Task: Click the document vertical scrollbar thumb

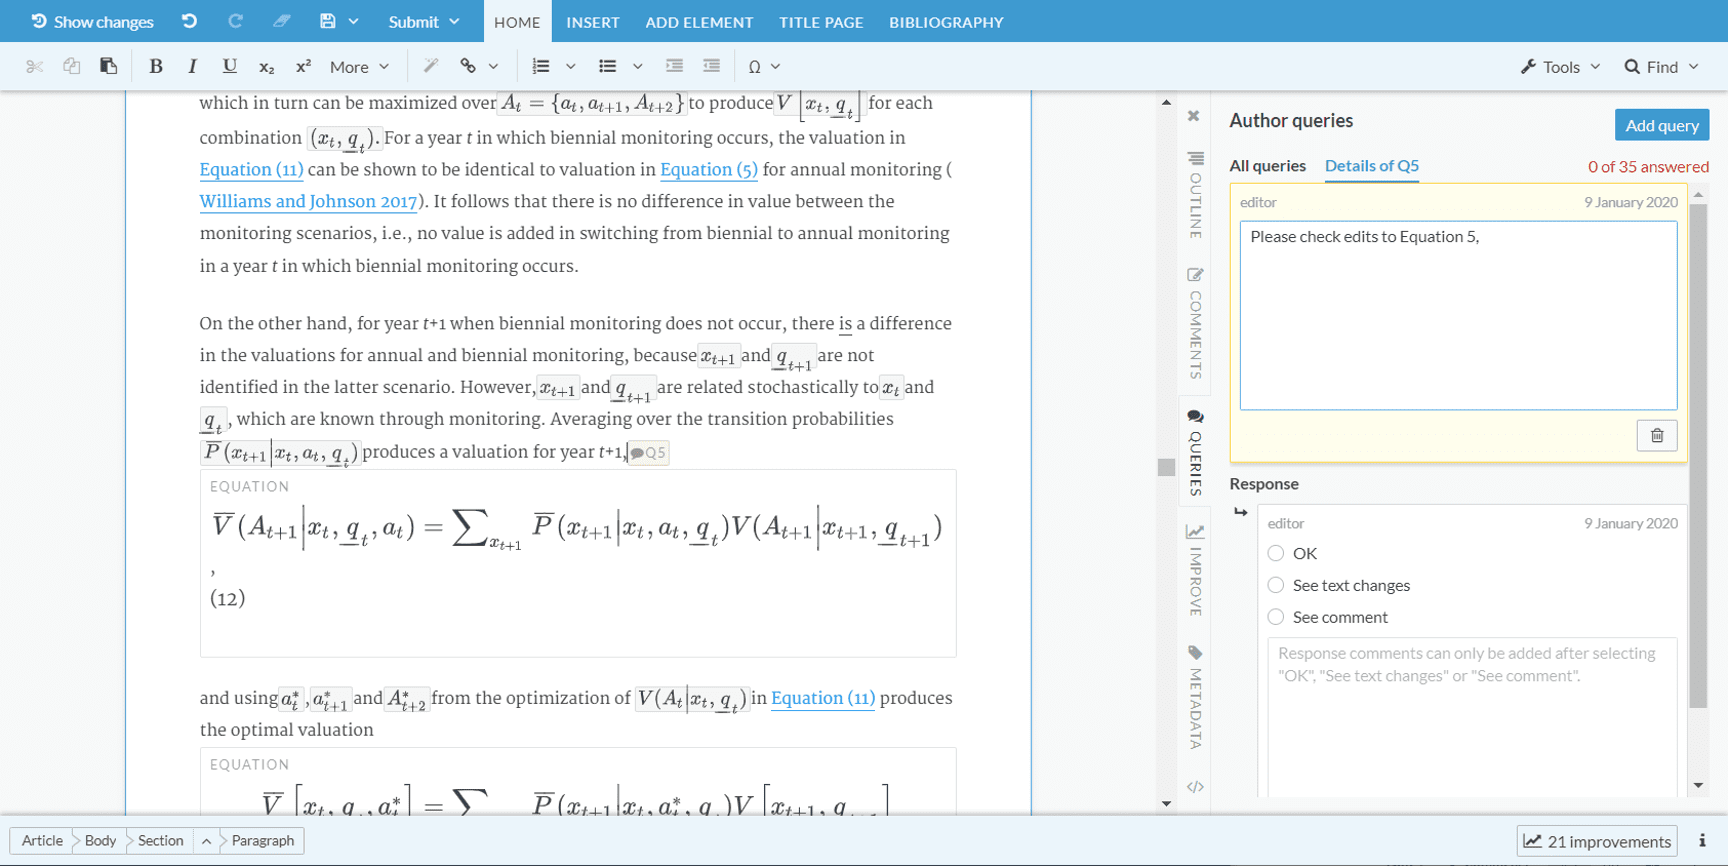Action: click(1166, 467)
